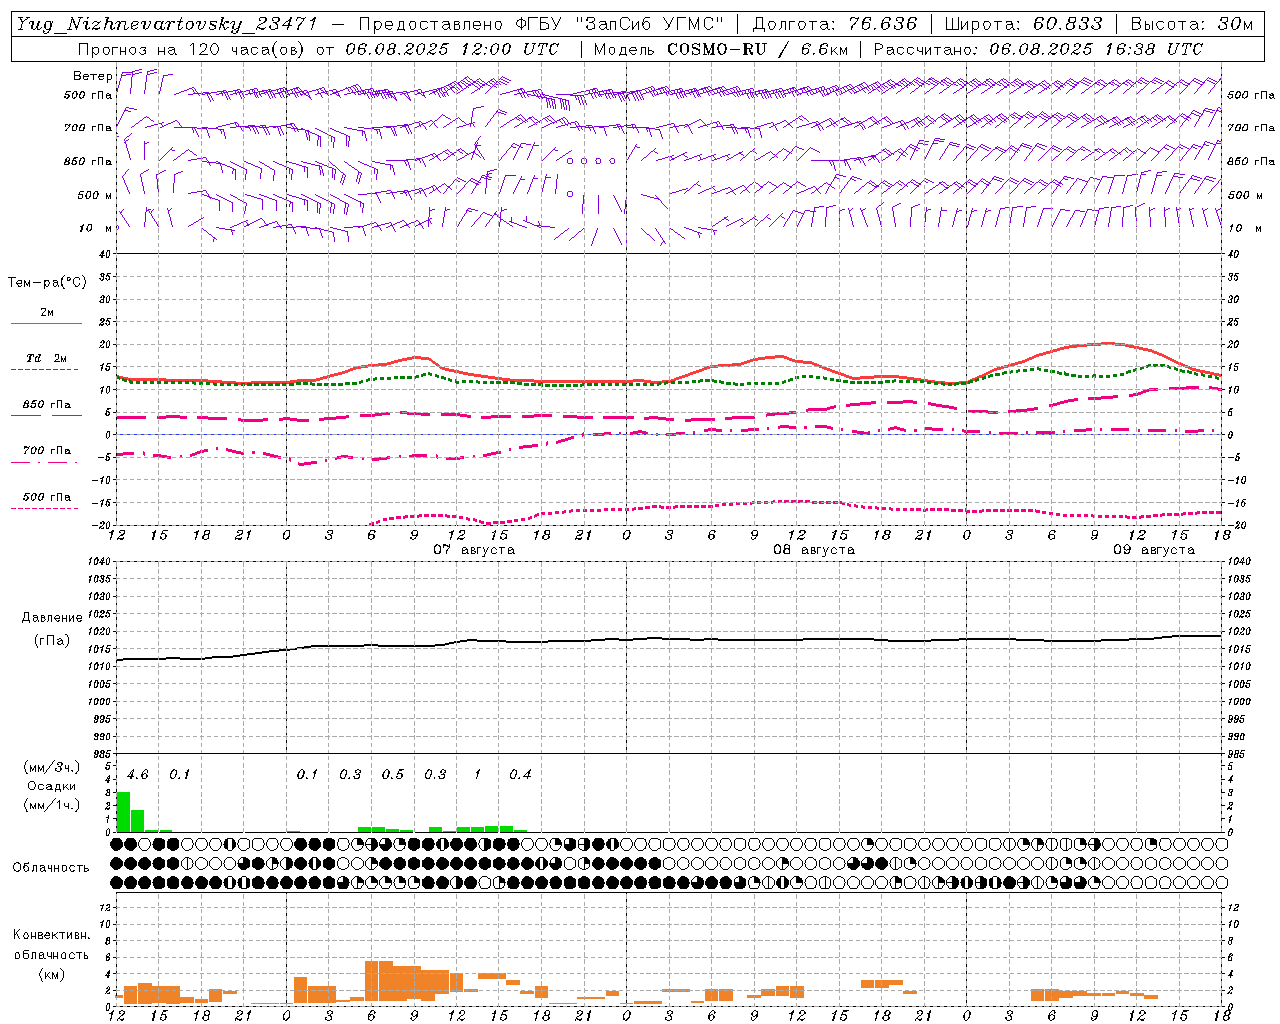Viewport: 1280px width, 1024px height.
Task: Click the 0.5 precipitation total value
Action: point(393,775)
